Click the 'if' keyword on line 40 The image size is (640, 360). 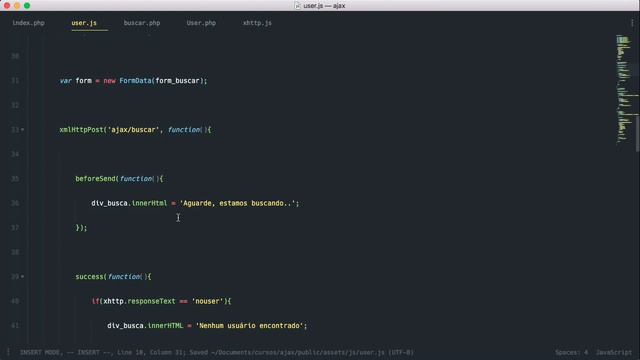95,301
